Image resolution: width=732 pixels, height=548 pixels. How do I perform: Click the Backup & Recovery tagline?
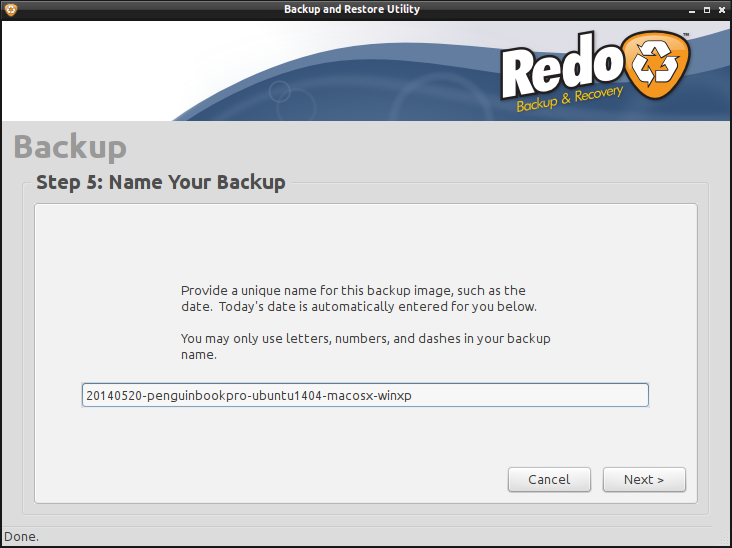(570, 100)
